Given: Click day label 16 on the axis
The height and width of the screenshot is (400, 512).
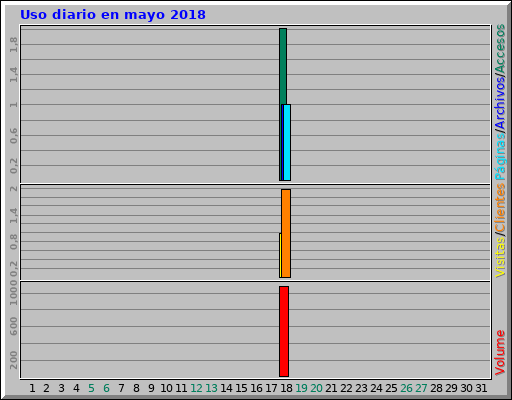Looking at the screenshot, I should (256, 388).
